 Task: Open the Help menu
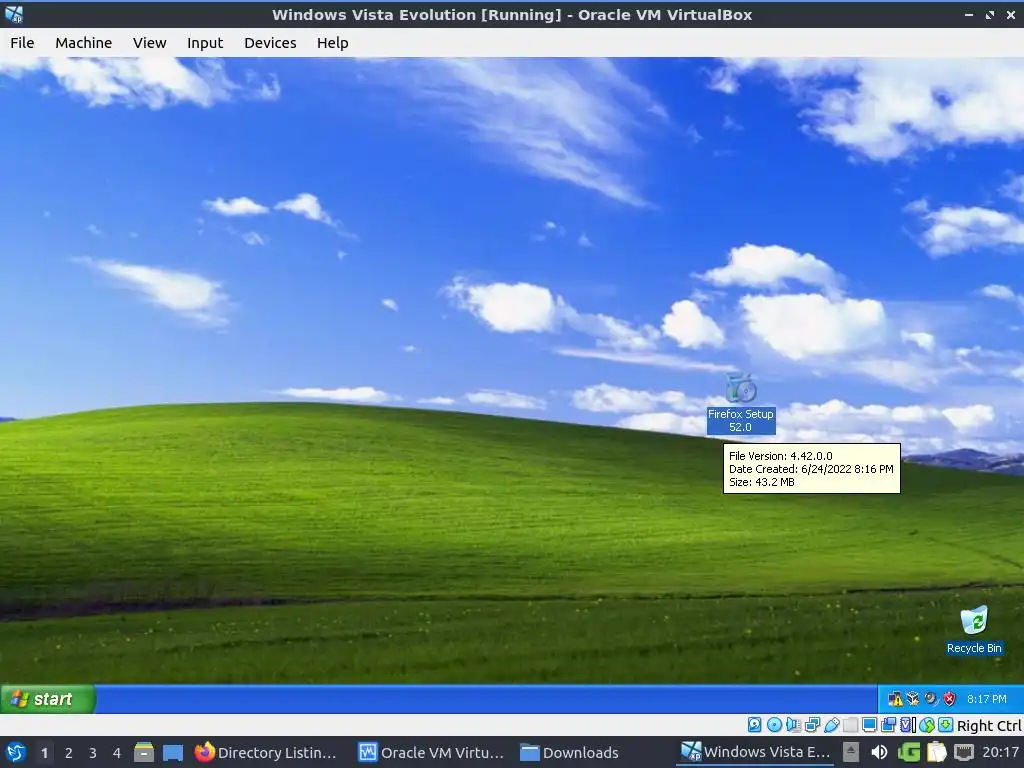point(332,43)
